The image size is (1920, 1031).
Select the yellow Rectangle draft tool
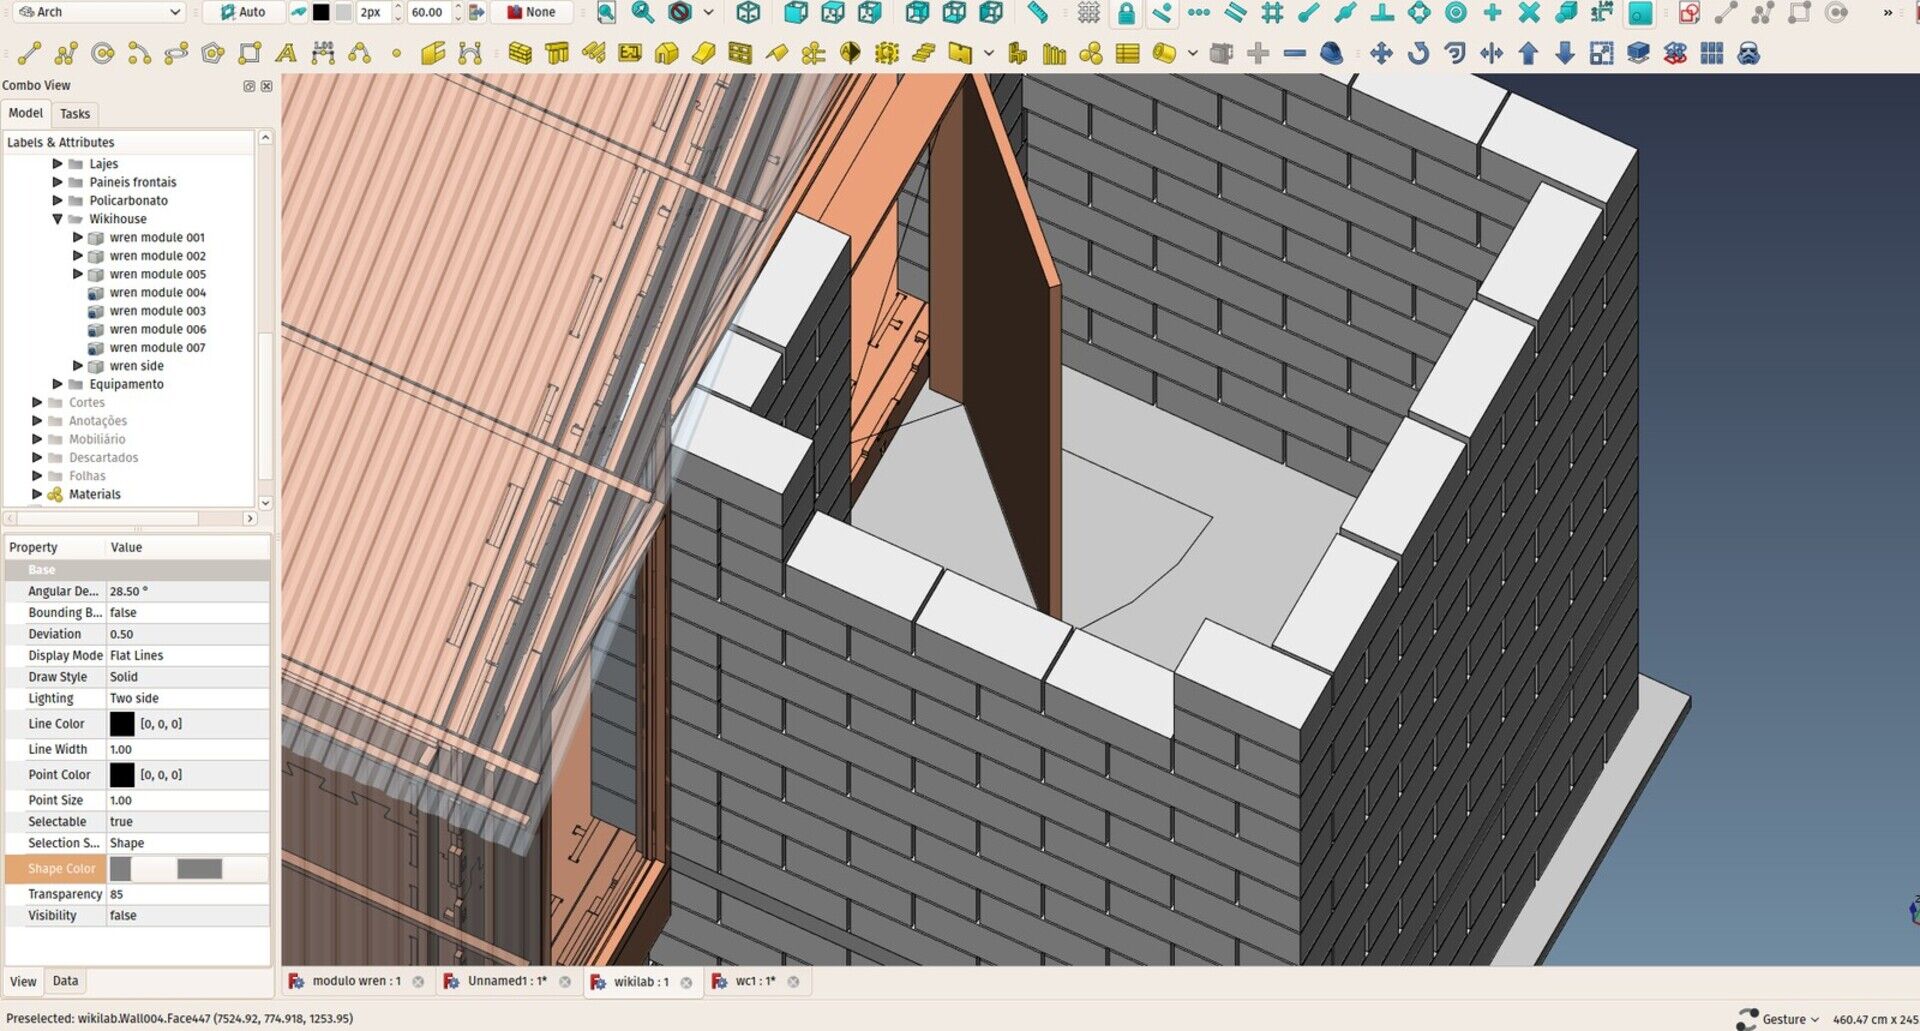(249, 53)
